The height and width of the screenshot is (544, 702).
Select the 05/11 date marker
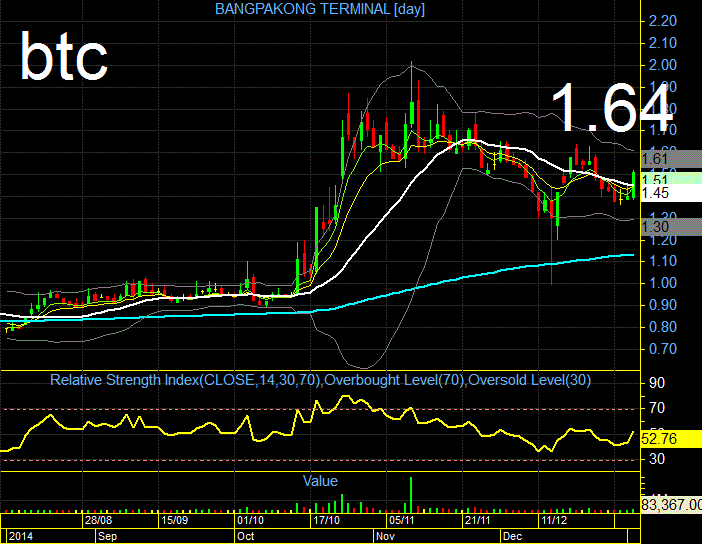click(x=402, y=520)
